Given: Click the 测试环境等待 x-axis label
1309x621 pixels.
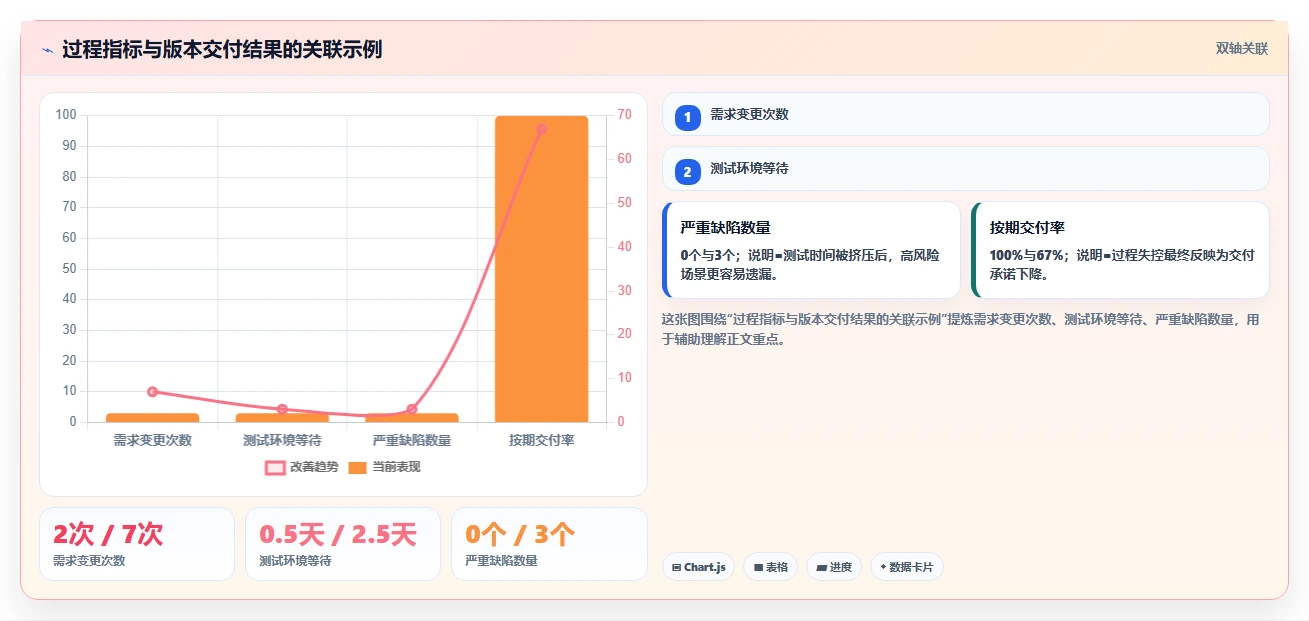Looking at the screenshot, I should (x=282, y=440).
